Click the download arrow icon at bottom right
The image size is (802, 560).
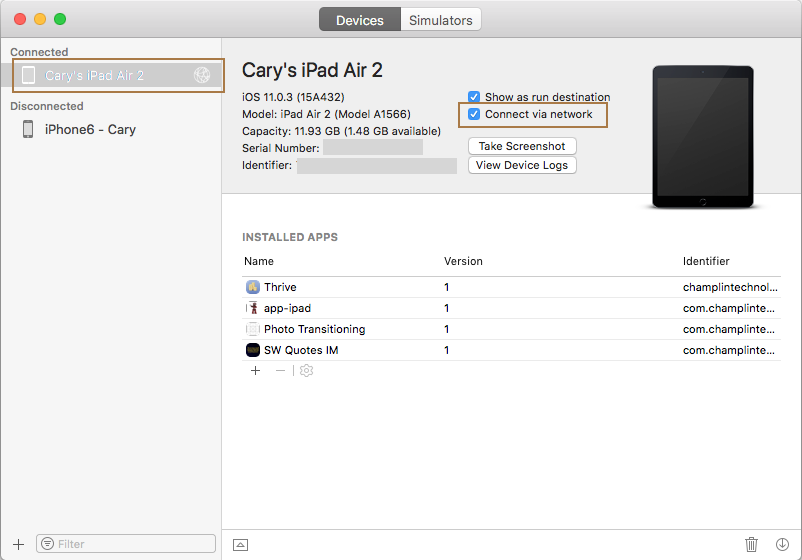pos(782,544)
